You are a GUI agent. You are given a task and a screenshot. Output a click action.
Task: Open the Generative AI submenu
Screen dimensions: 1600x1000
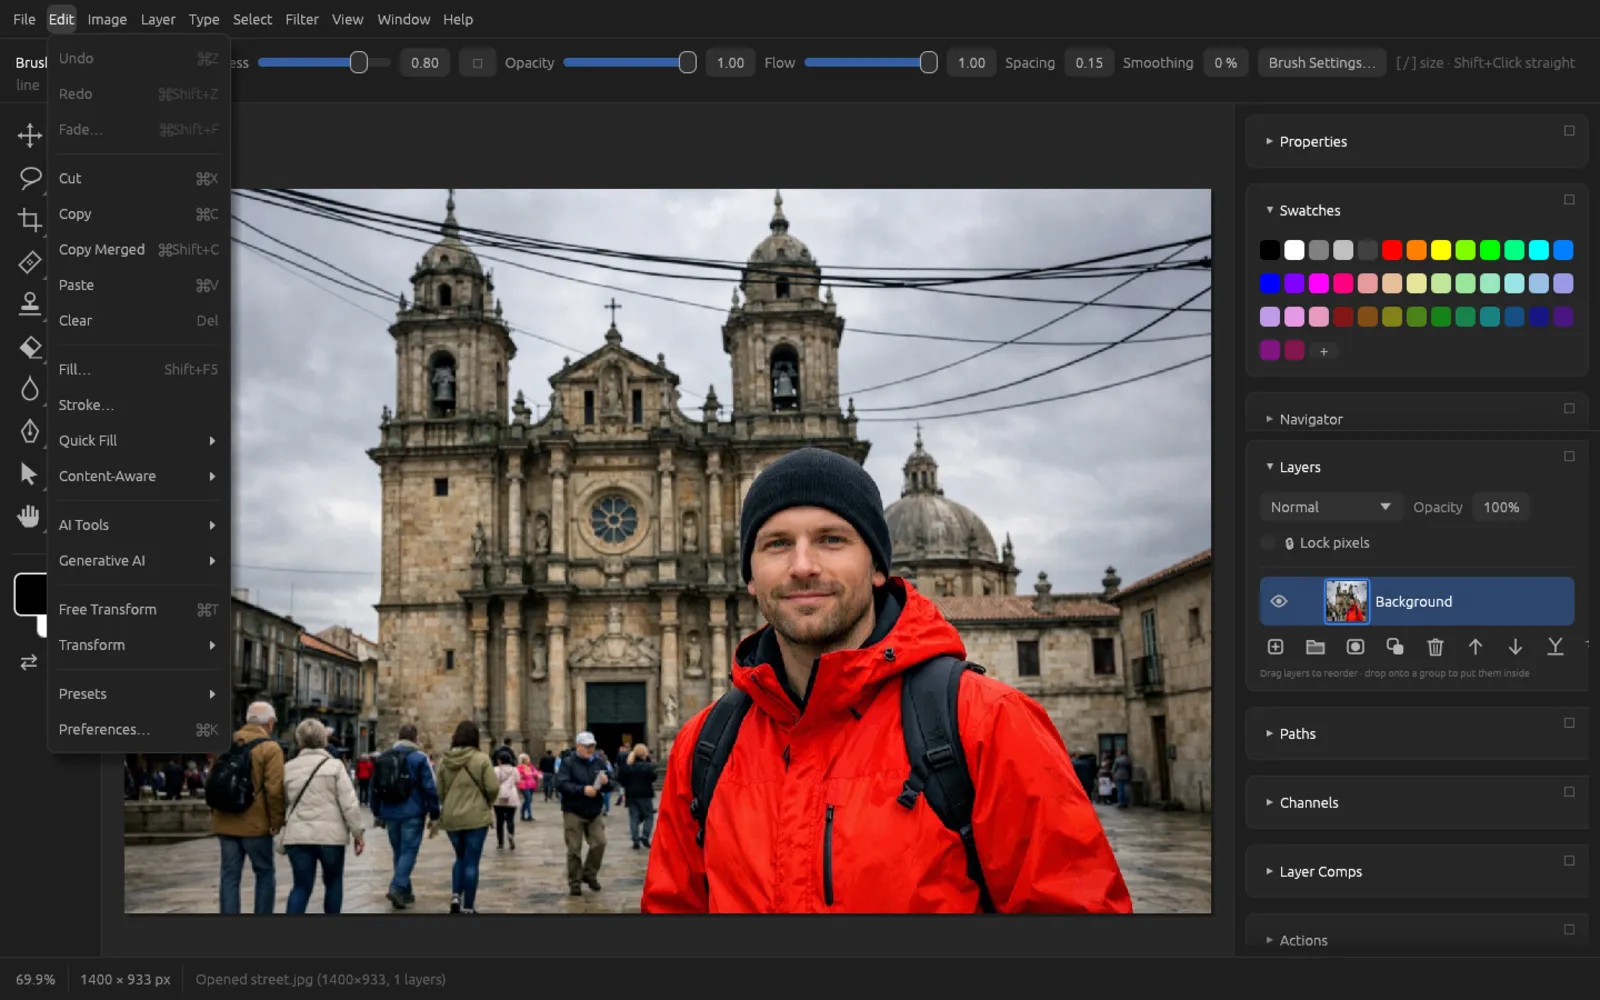tap(138, 561)
